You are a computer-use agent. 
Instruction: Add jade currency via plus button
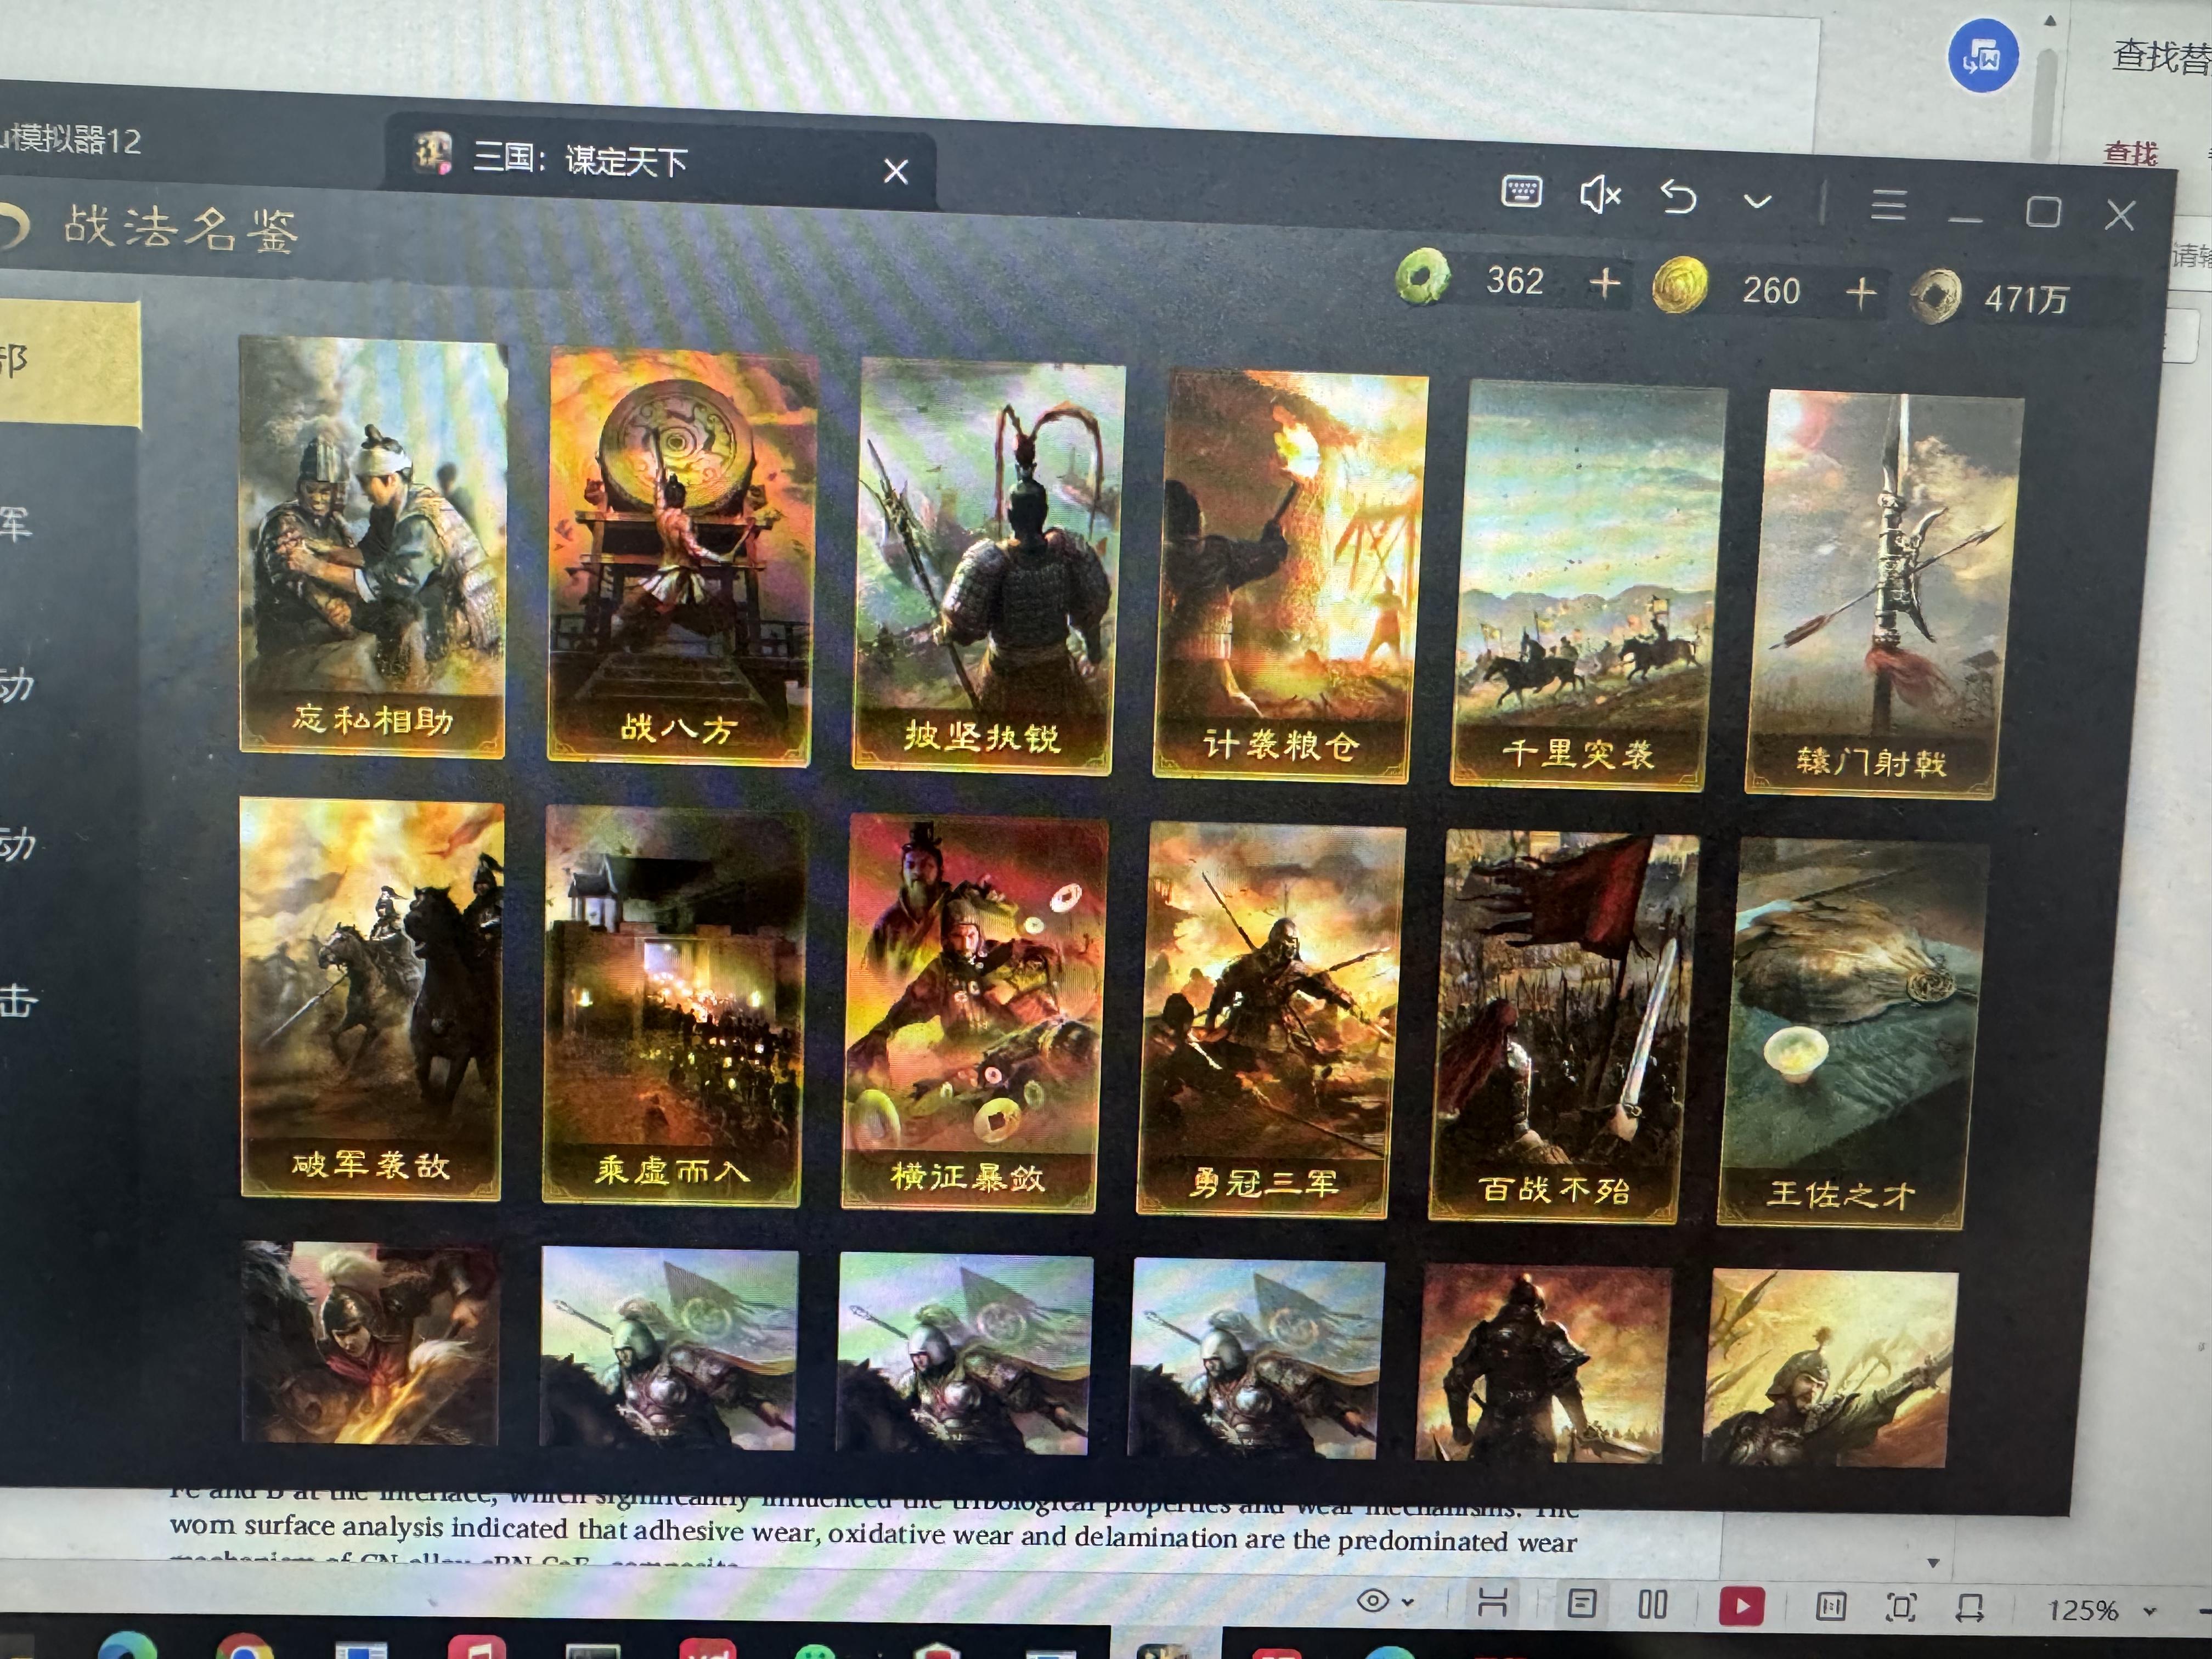(x=1604, y=283)
